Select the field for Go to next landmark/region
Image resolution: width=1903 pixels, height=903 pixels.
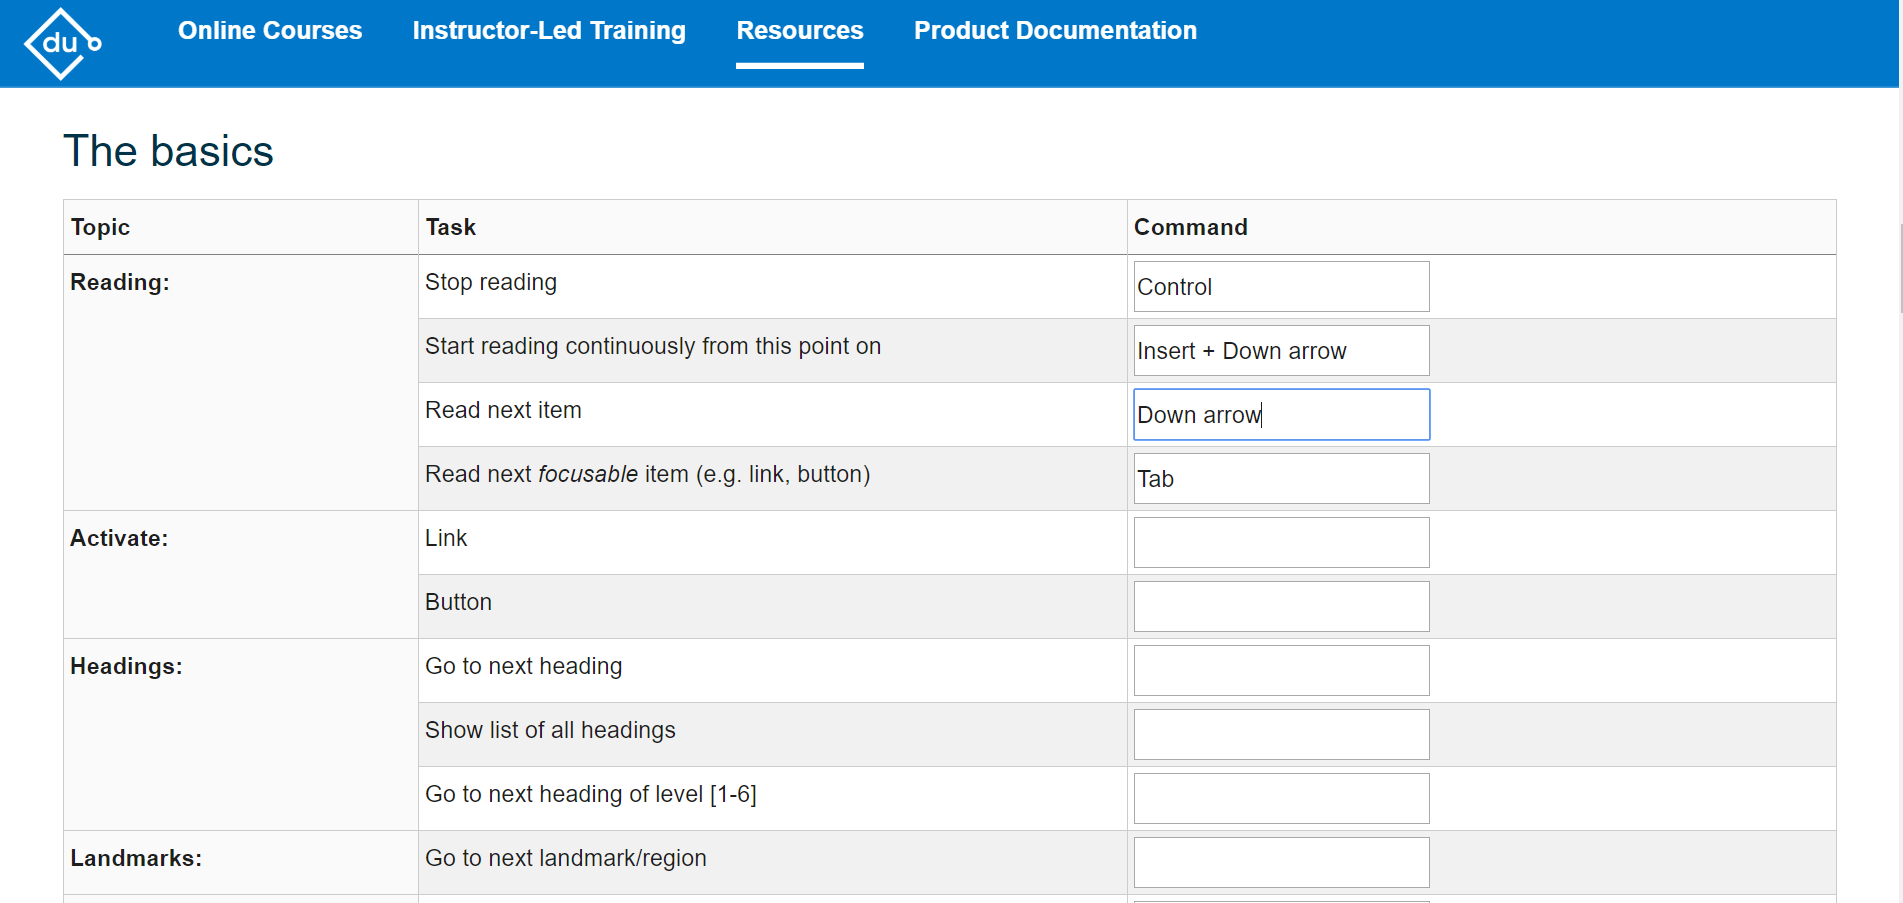point(1281,861)
